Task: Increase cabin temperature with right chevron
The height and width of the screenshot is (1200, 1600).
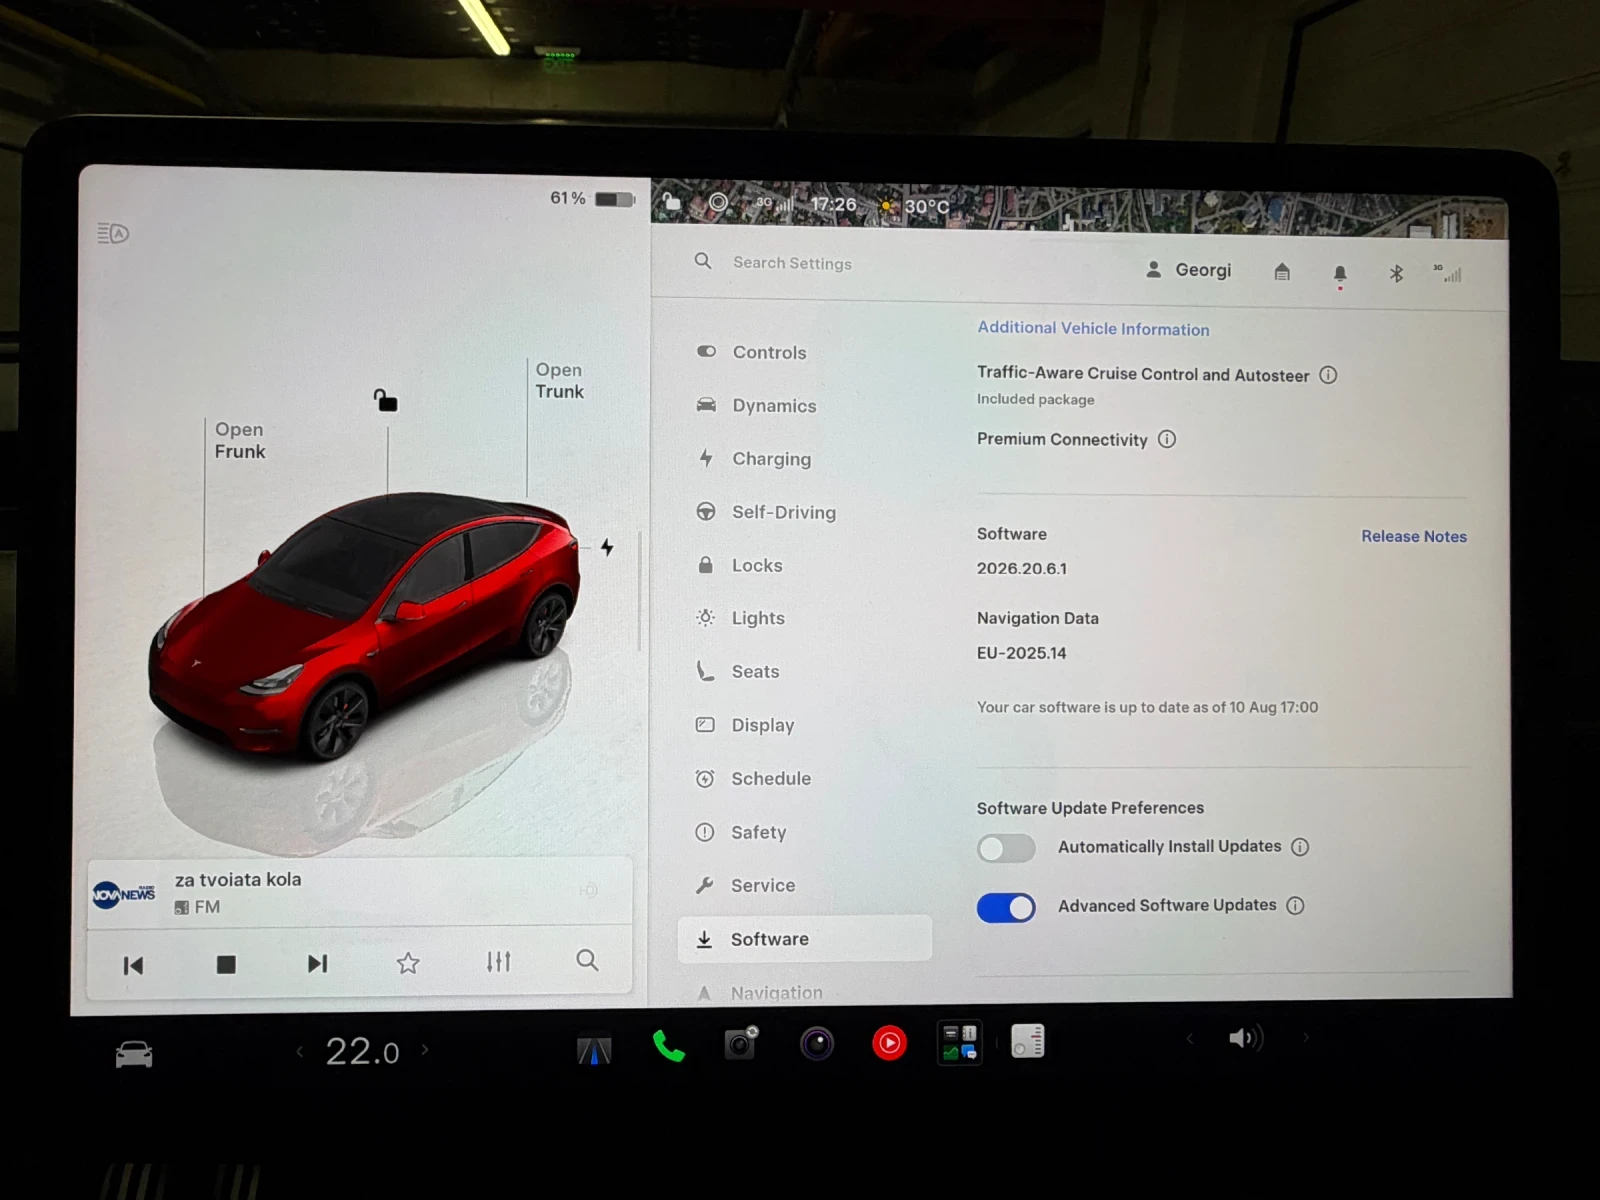Action: coord(425,1049)
